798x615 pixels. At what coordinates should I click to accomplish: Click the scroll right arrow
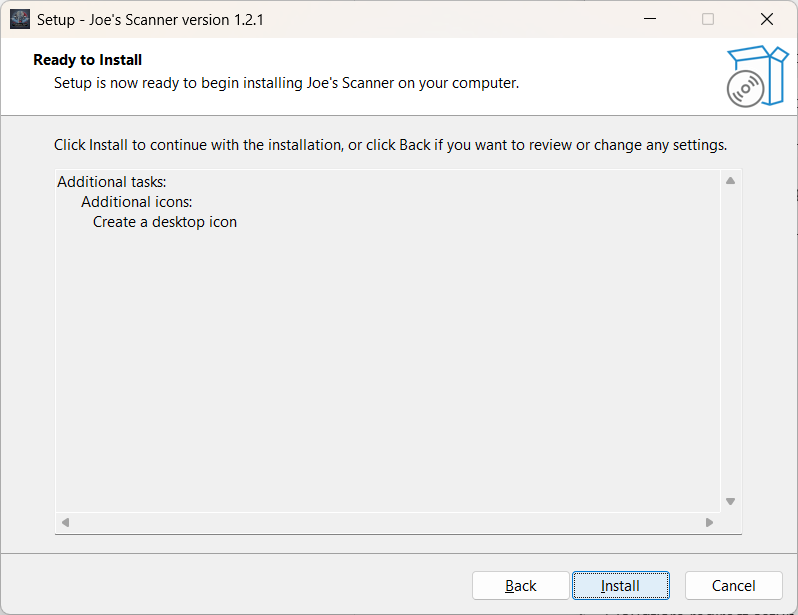[x=709, y=522]
